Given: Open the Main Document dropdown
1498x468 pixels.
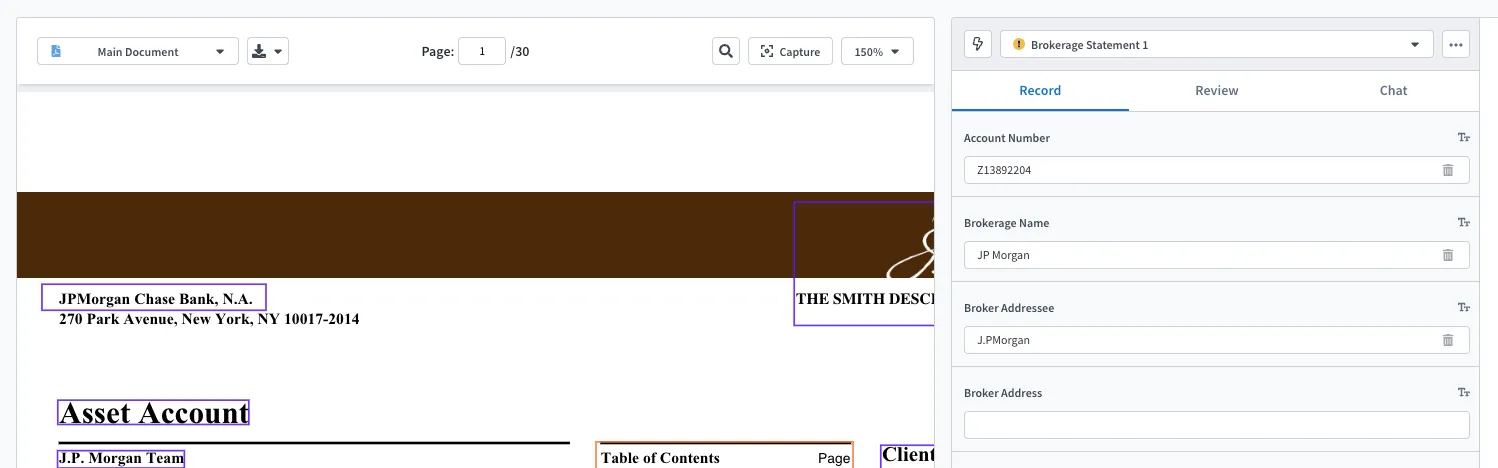Looking at the screenshot, I should (138, 51).
